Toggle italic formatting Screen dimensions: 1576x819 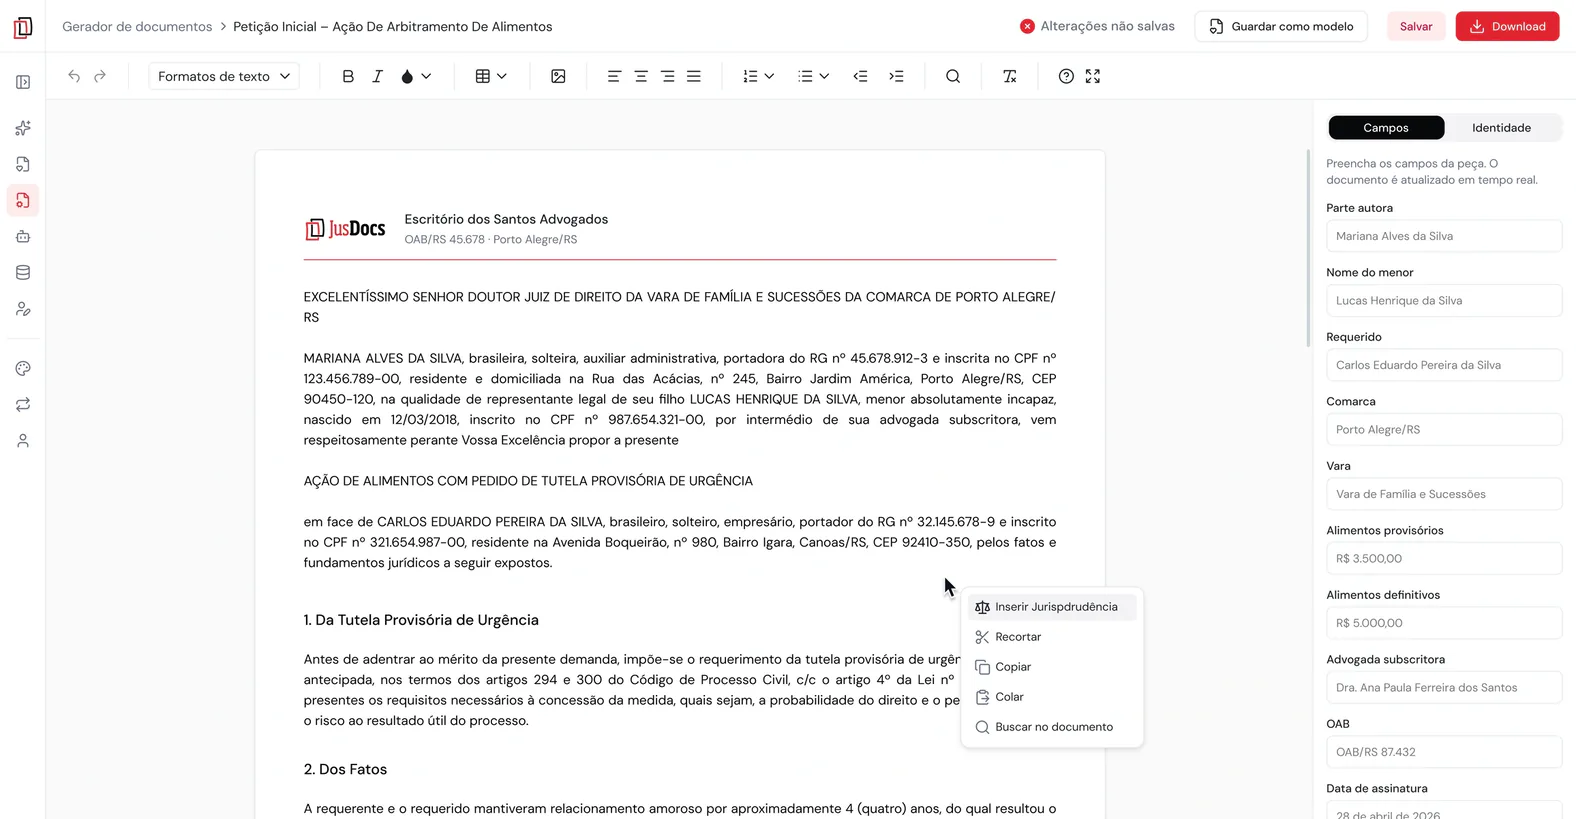377,76
